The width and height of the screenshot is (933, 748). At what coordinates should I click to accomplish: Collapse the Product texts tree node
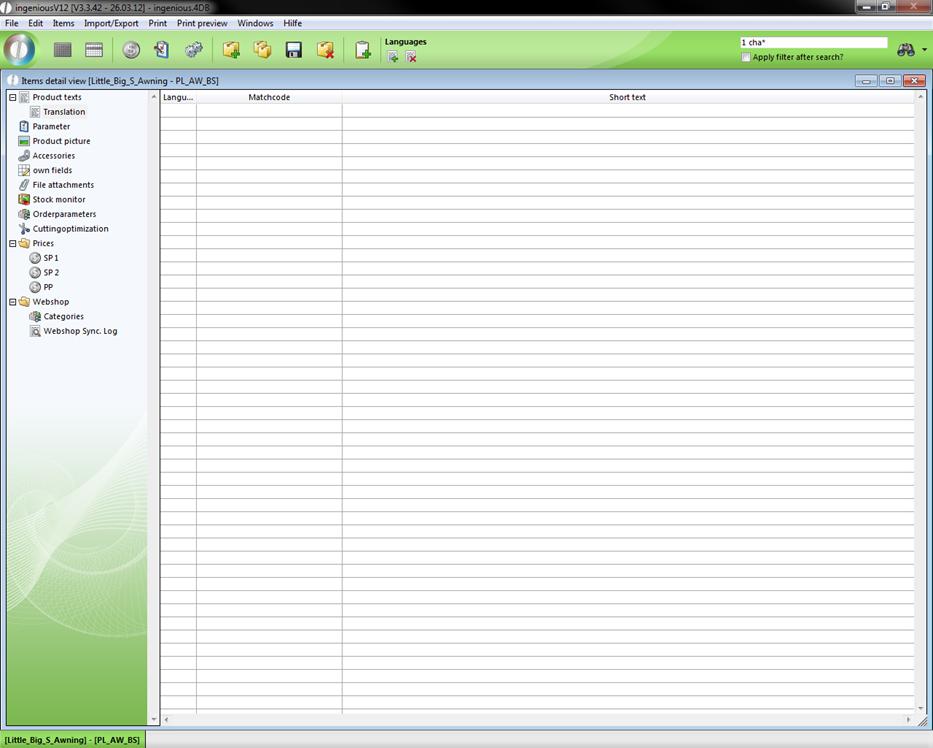pos(13,97)
